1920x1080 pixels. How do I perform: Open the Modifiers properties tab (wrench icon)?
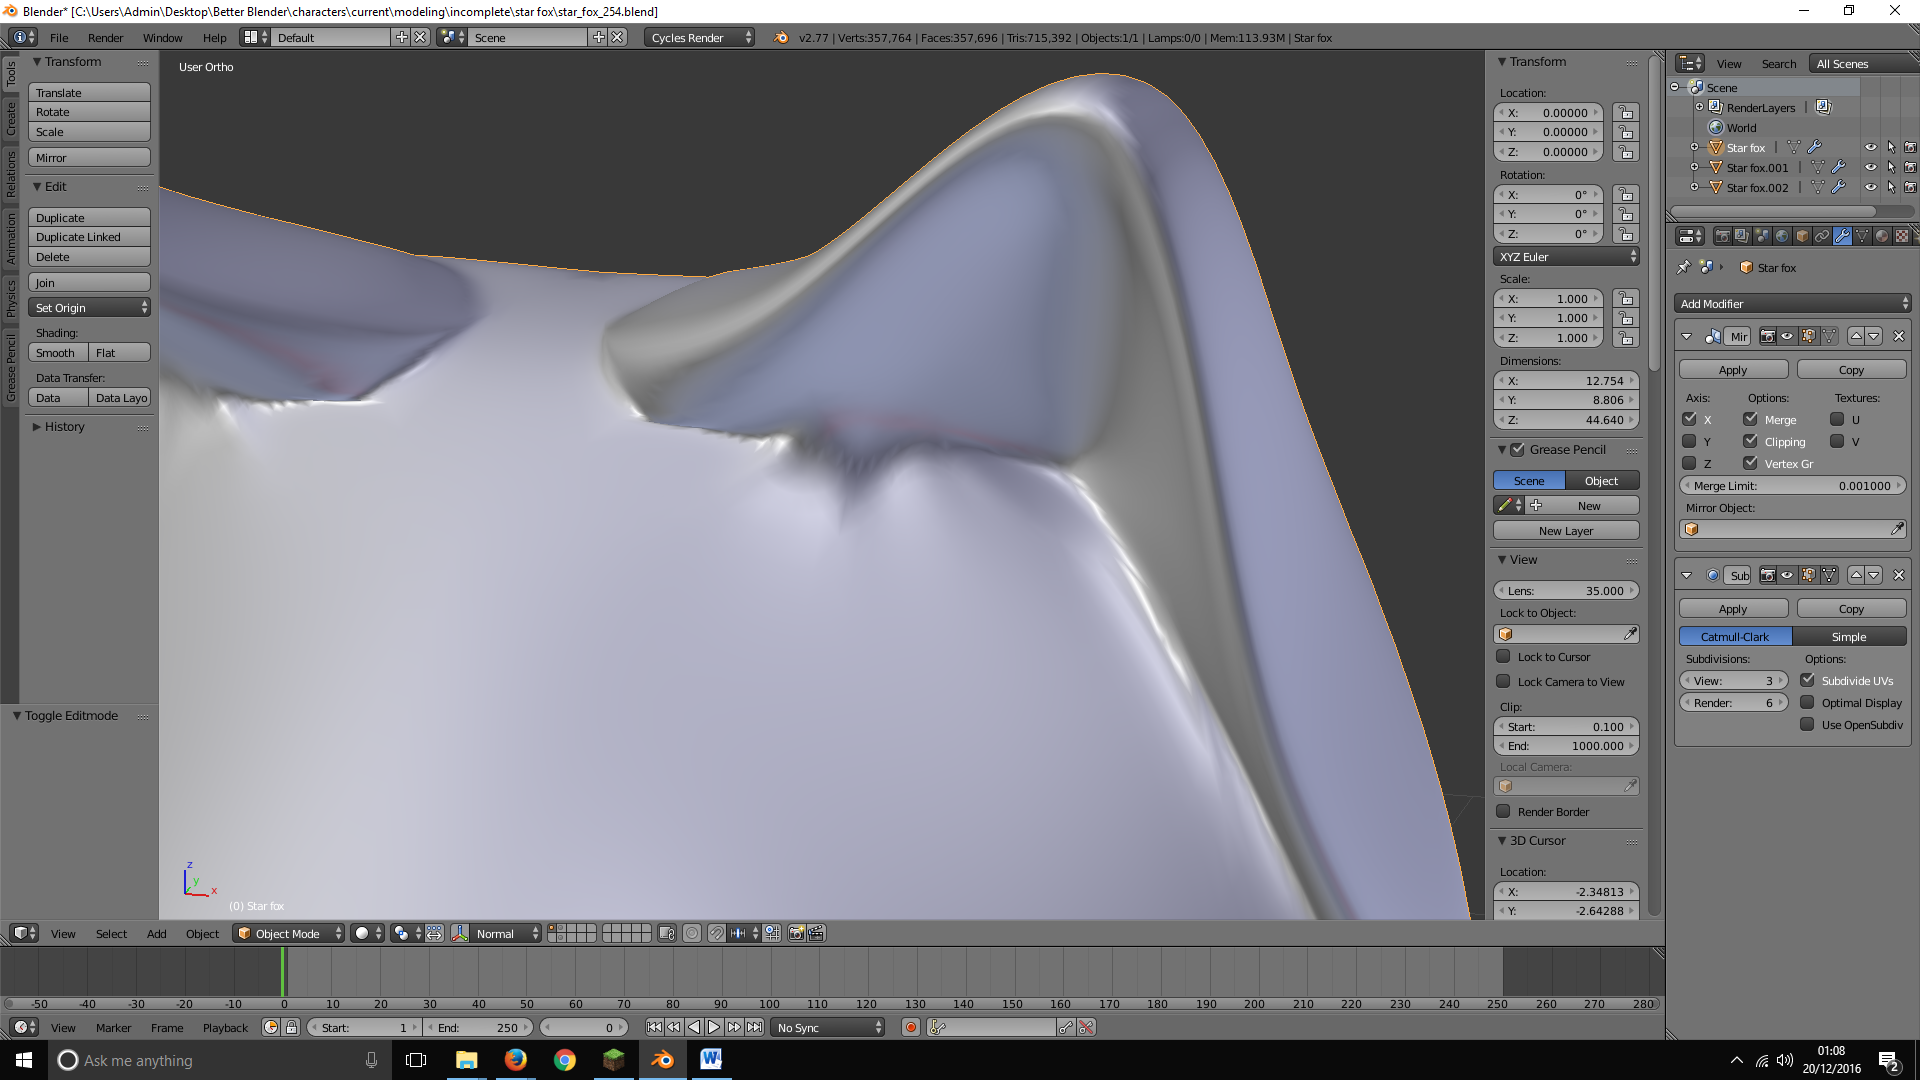coord(1842,236)
